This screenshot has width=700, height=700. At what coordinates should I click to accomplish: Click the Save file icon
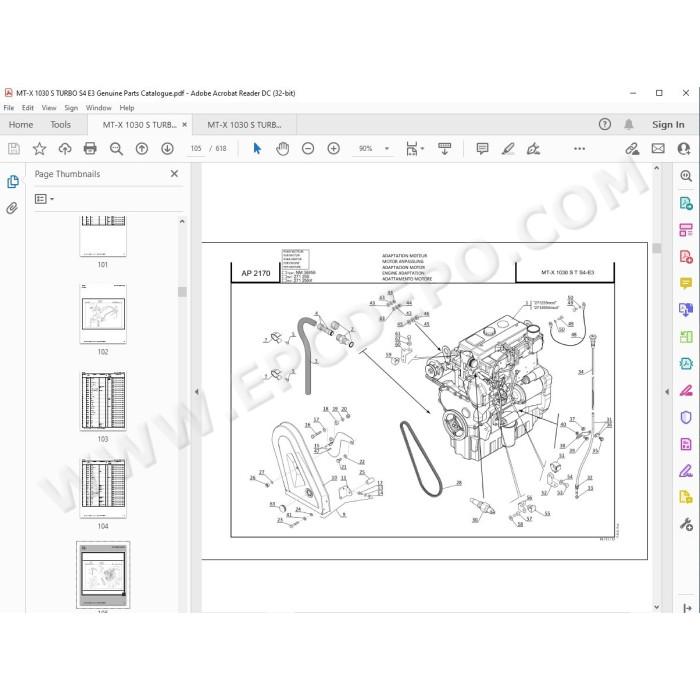(x=14, y=149)
